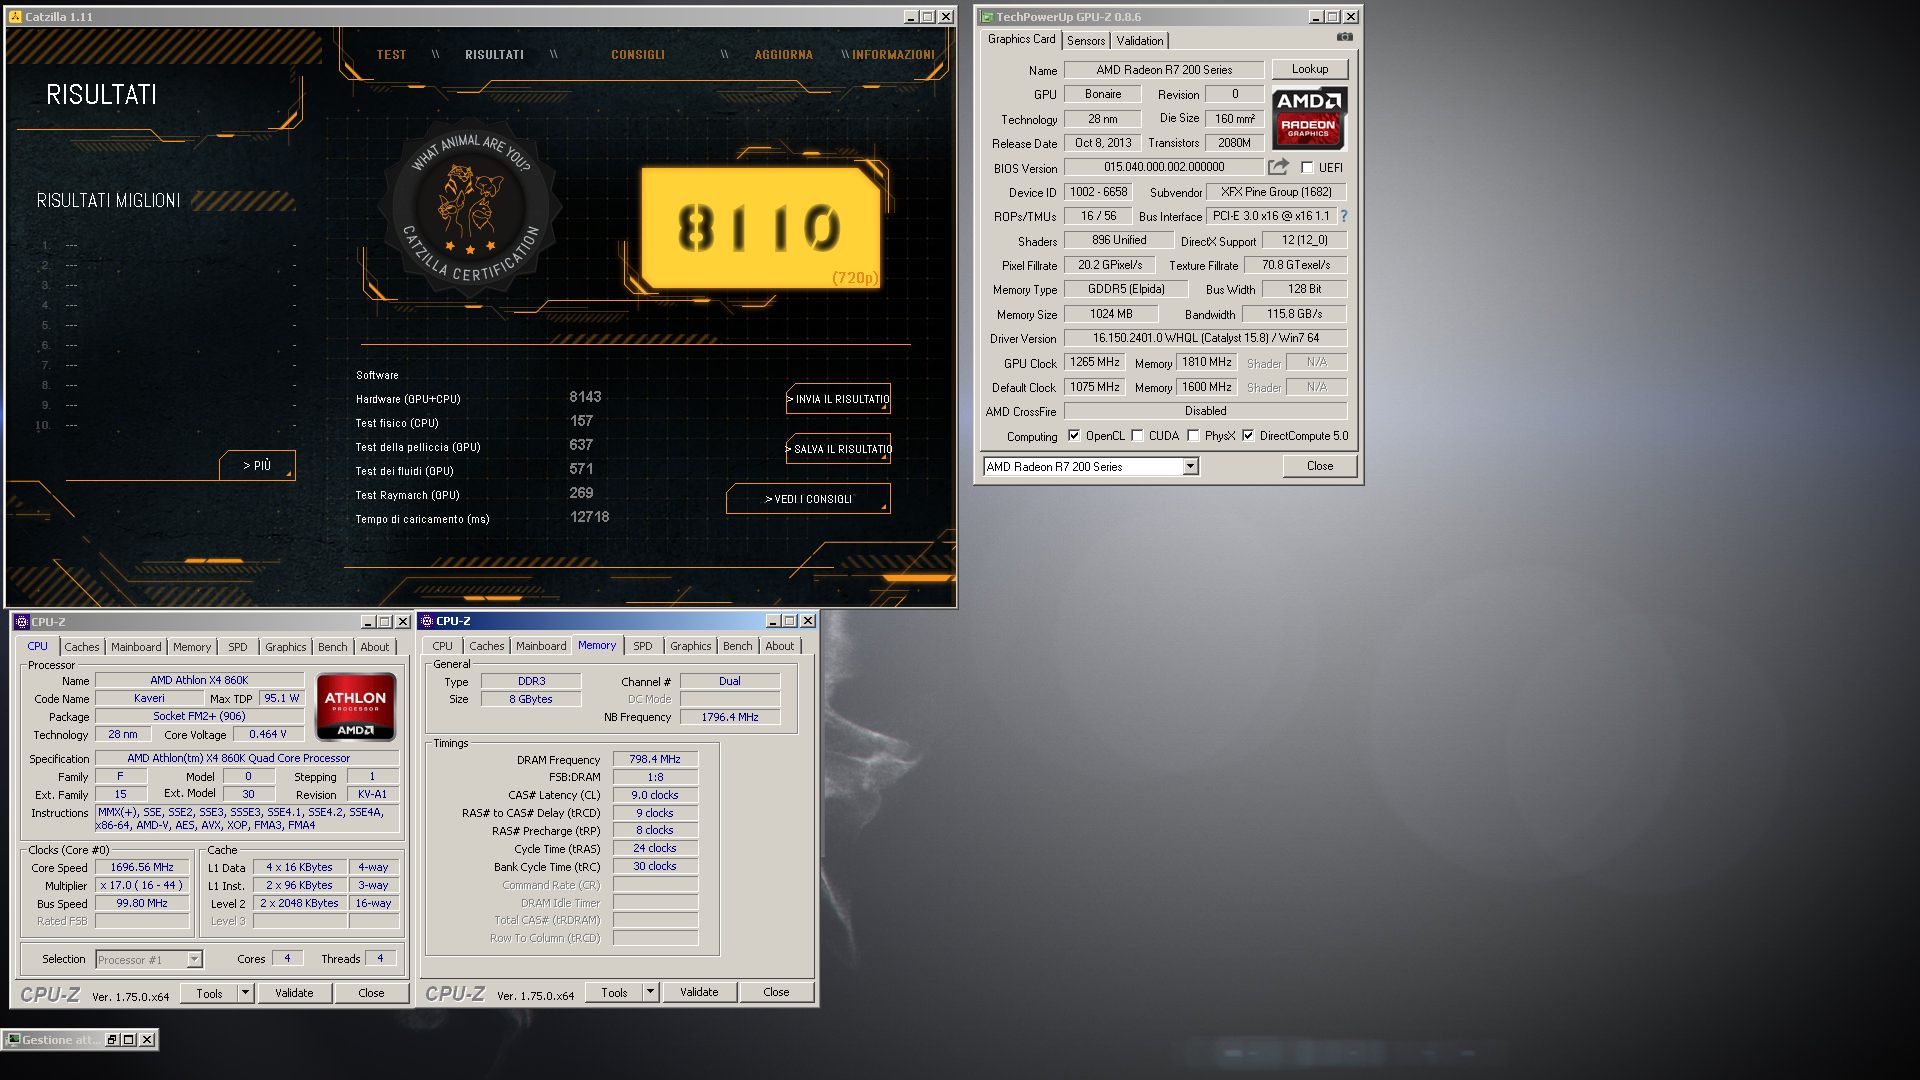Click the Driver Version field in GPU-Z
This screenshot has height=1080, width=1920.
tap(1205, 338)
